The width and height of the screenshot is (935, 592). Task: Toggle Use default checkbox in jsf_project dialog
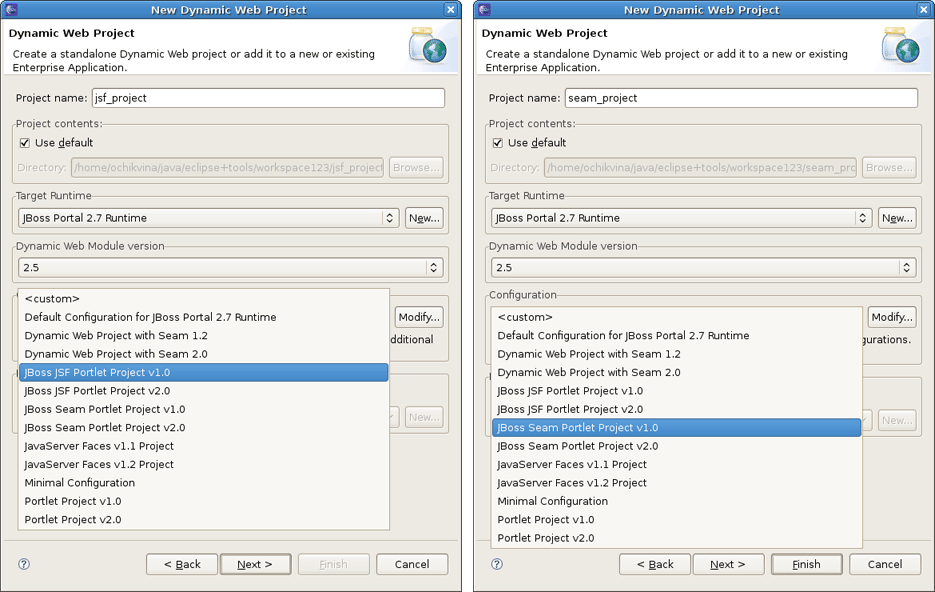(25, 143)
